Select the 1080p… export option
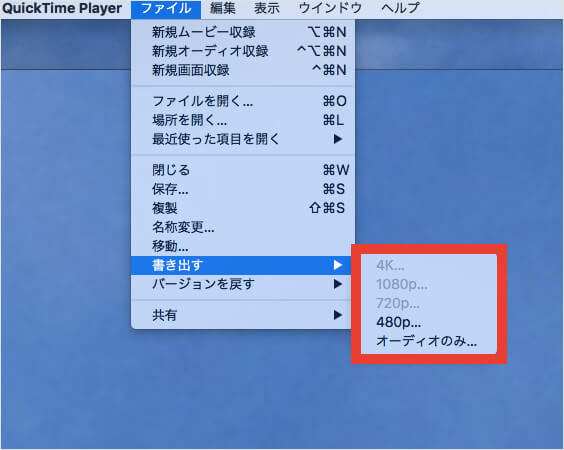Screen dimensions: 564x450 (429, 285)
